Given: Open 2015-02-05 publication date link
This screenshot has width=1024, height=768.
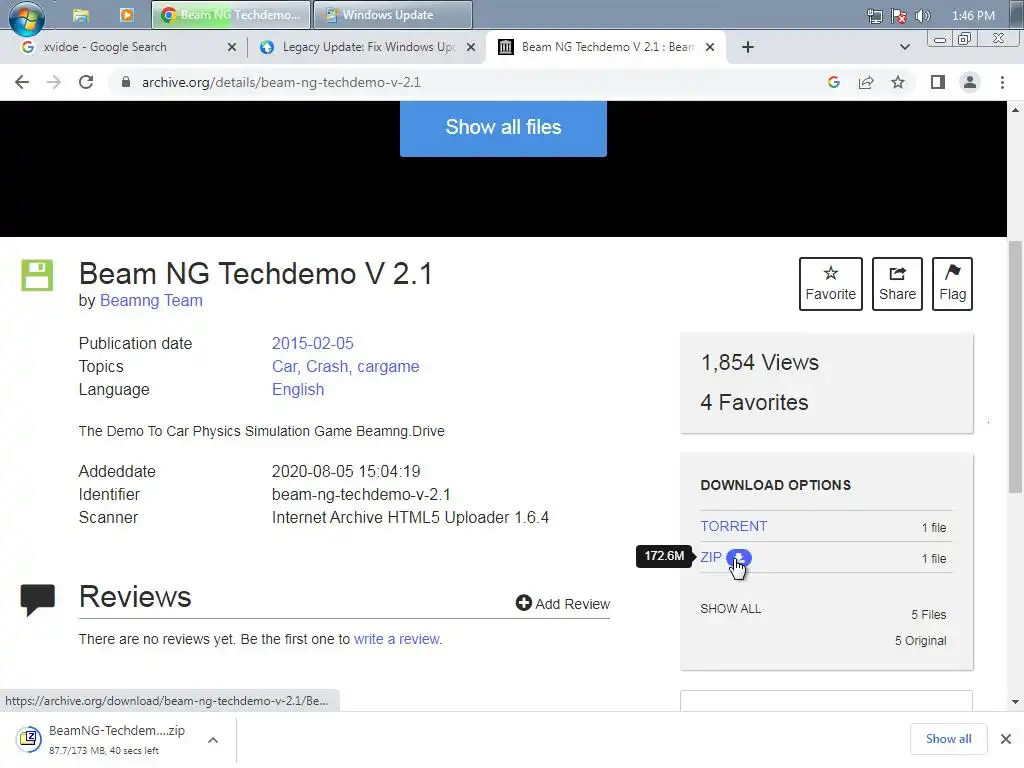Looking at the screenshot, I should click(312, 344).
